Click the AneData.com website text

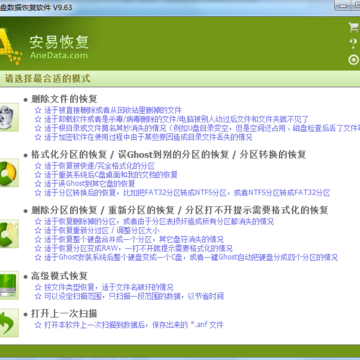pos(59,55)
